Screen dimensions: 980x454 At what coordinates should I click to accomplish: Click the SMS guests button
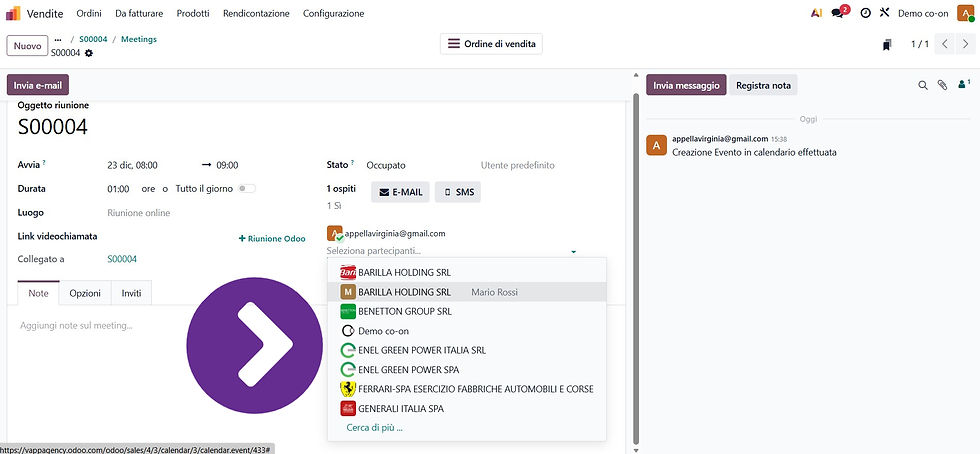click(458, 193)
